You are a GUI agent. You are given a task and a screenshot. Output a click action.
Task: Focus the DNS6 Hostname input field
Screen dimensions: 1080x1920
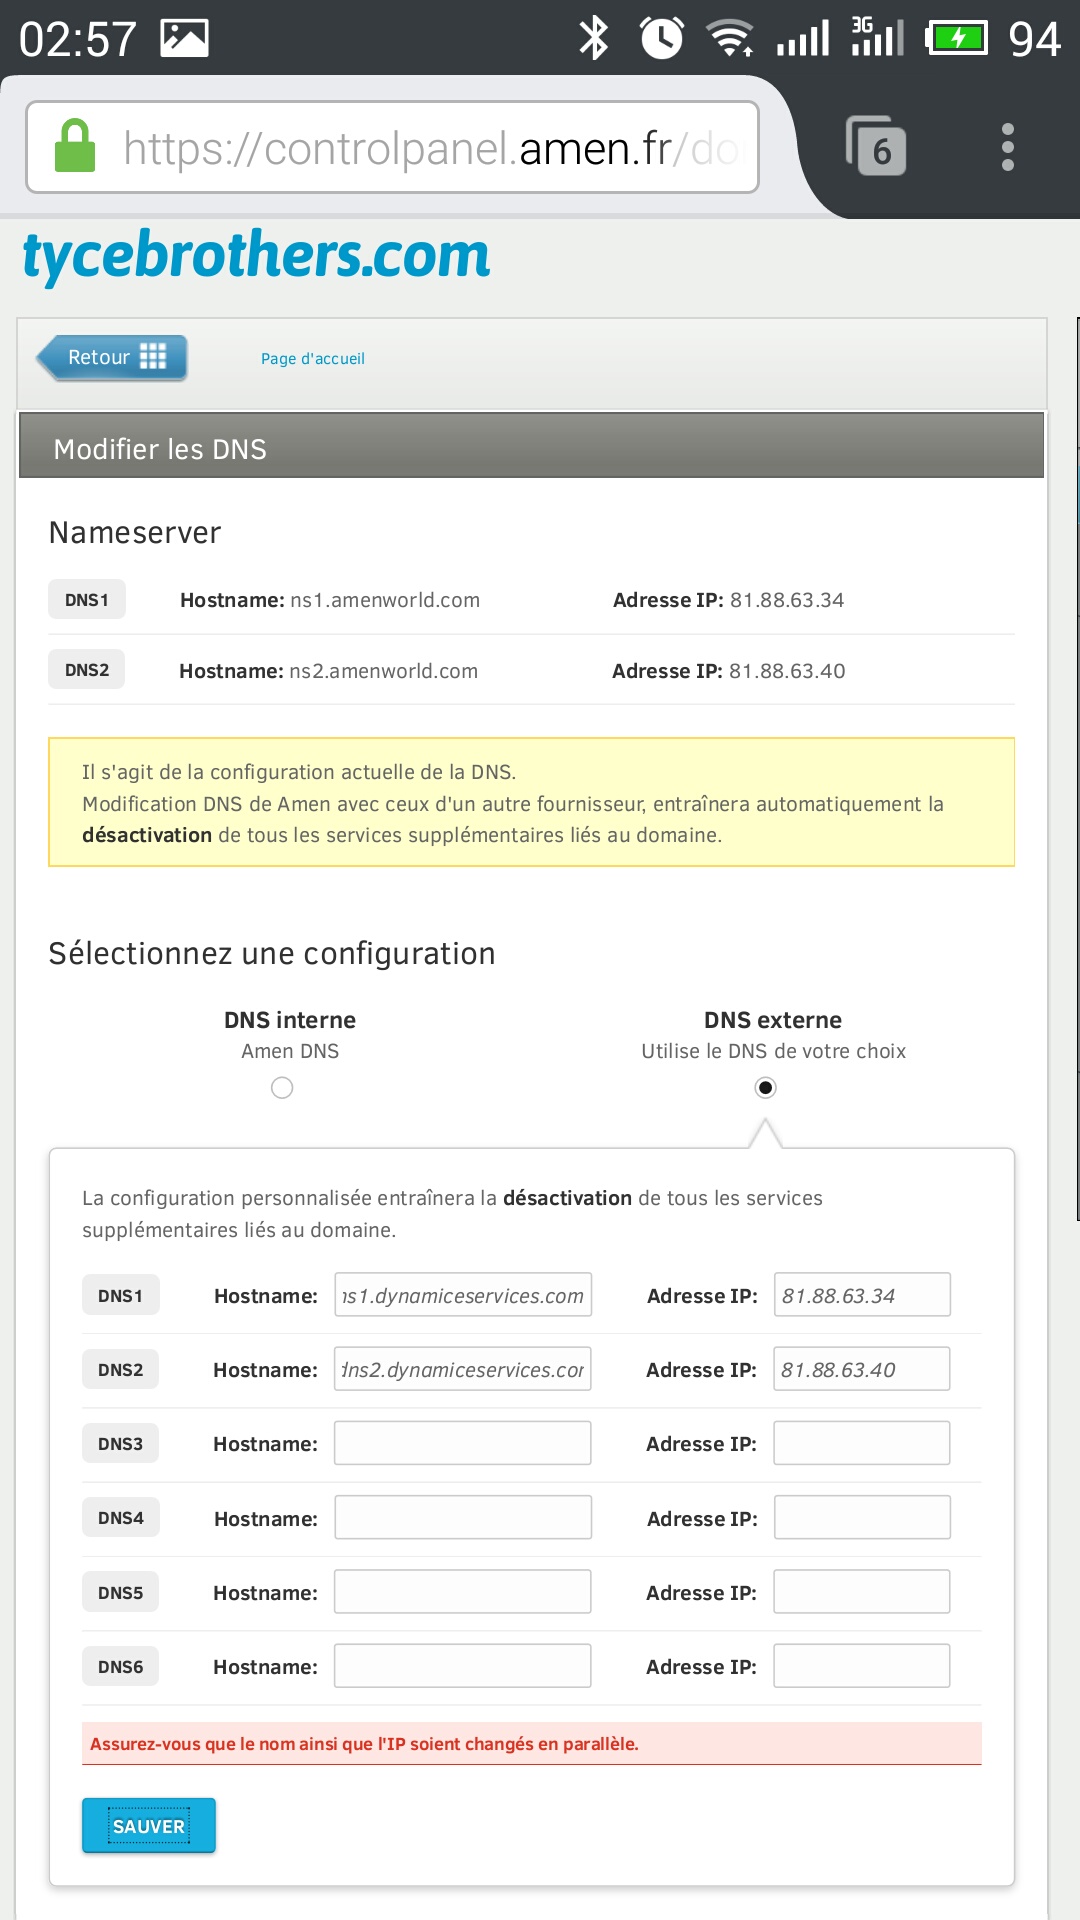point(463,1666)
